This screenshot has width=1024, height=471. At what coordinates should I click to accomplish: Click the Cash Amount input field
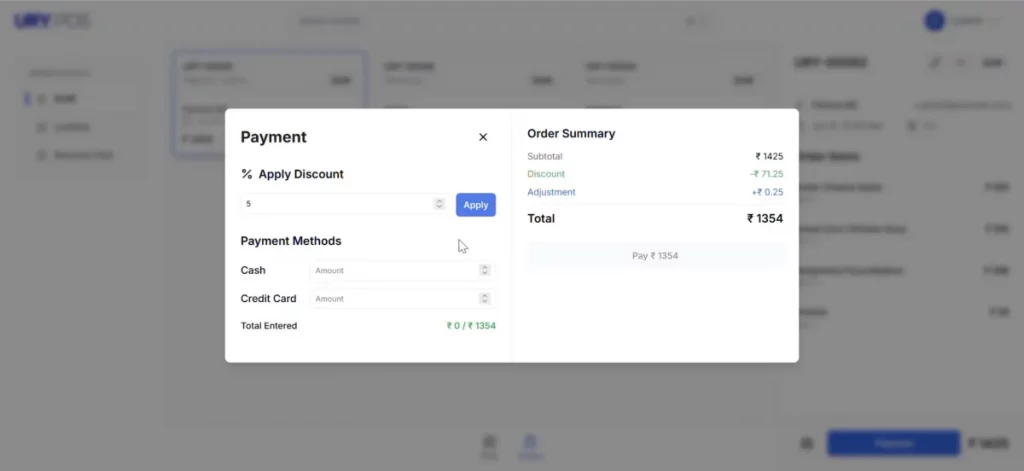click(402, 270)
